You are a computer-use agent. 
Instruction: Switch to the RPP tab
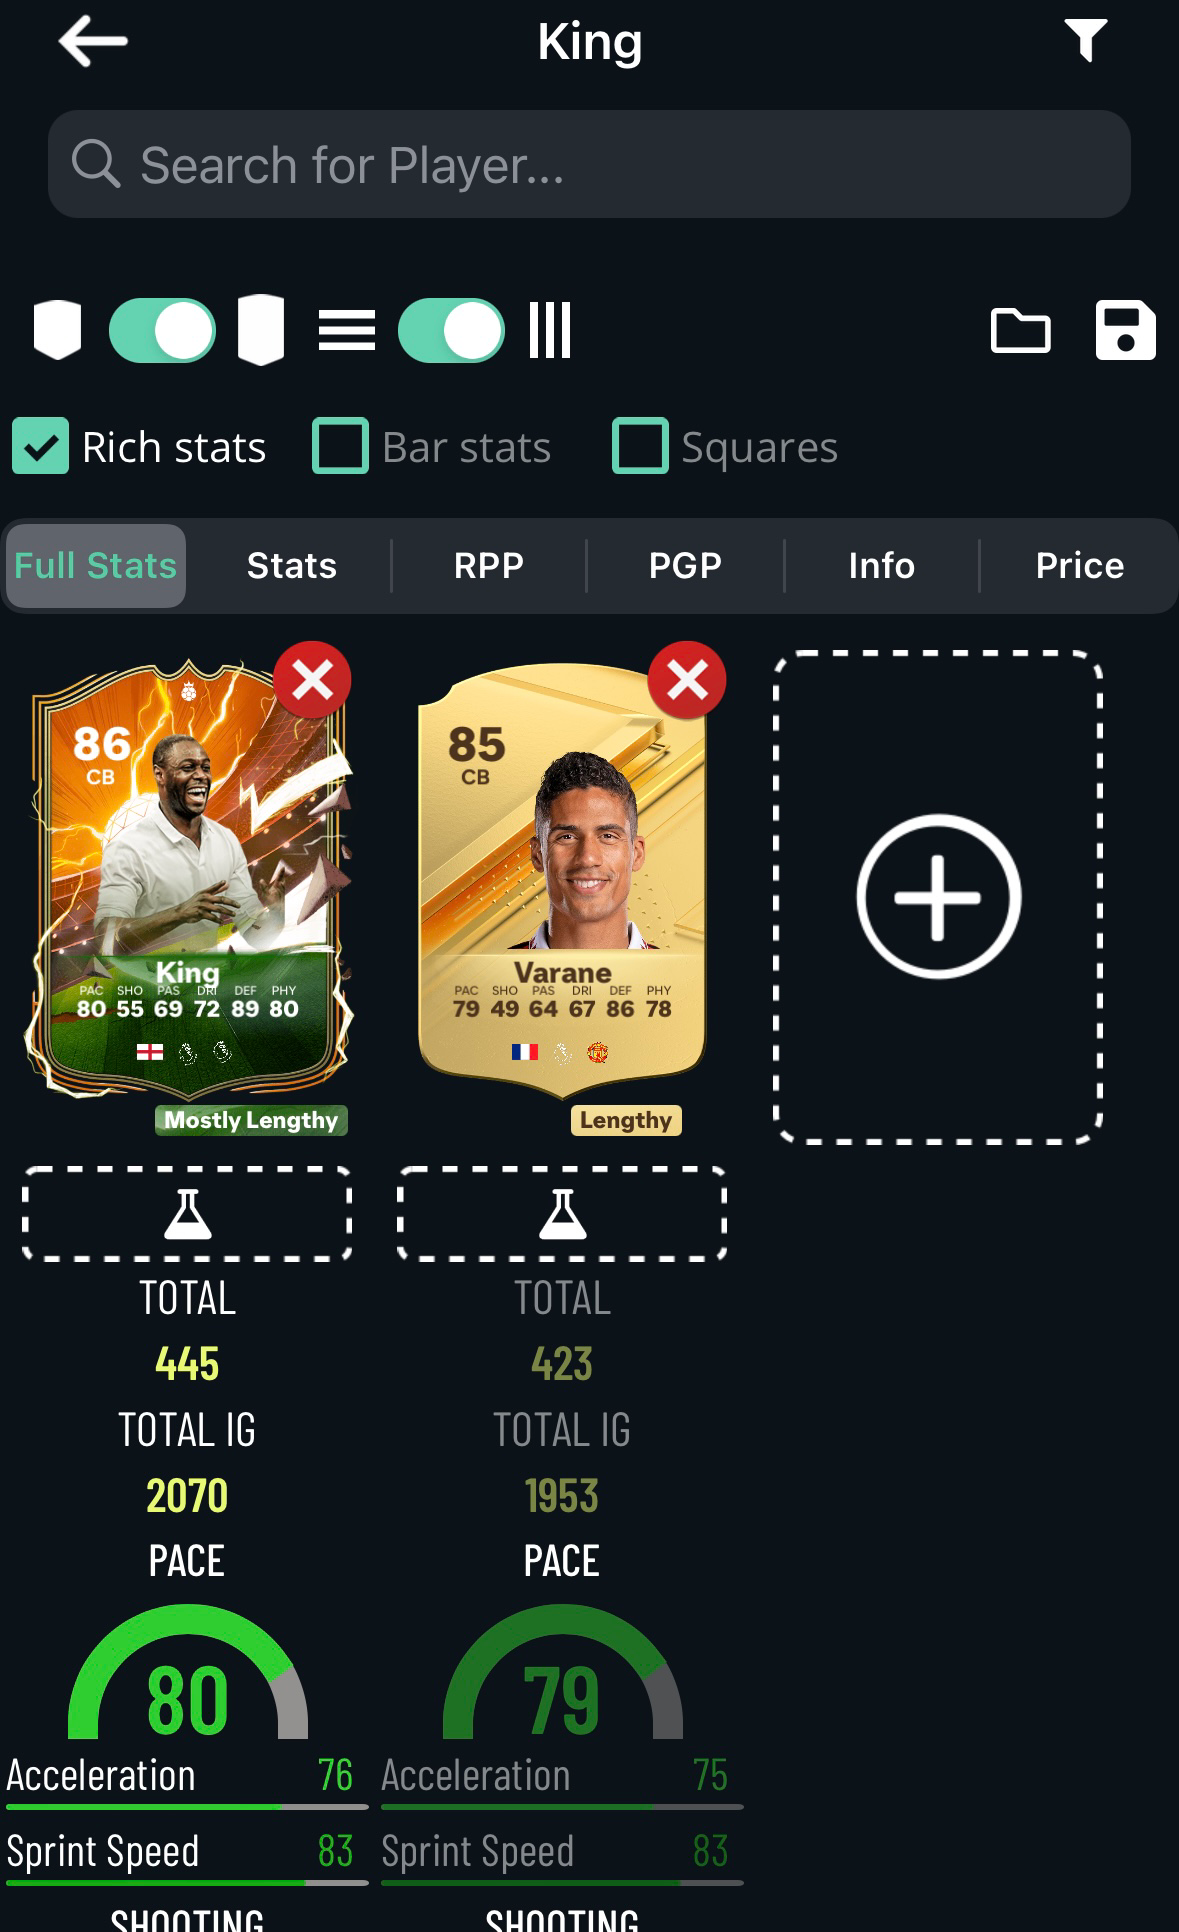[x=488, y=566]
